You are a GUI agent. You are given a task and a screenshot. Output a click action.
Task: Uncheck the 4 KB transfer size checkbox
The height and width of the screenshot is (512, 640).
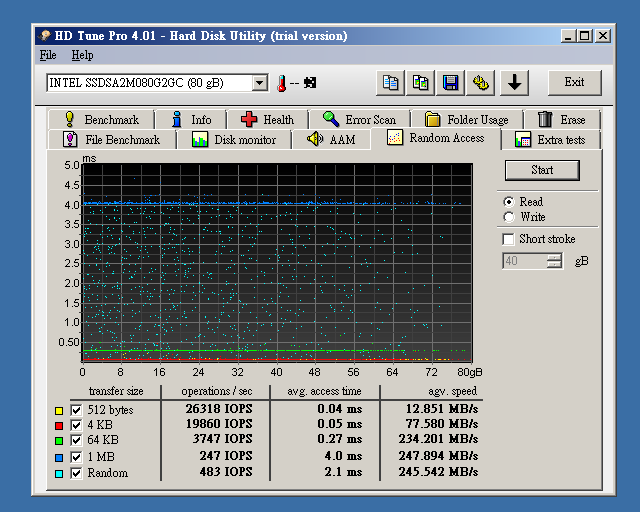[x=76, y=425]
